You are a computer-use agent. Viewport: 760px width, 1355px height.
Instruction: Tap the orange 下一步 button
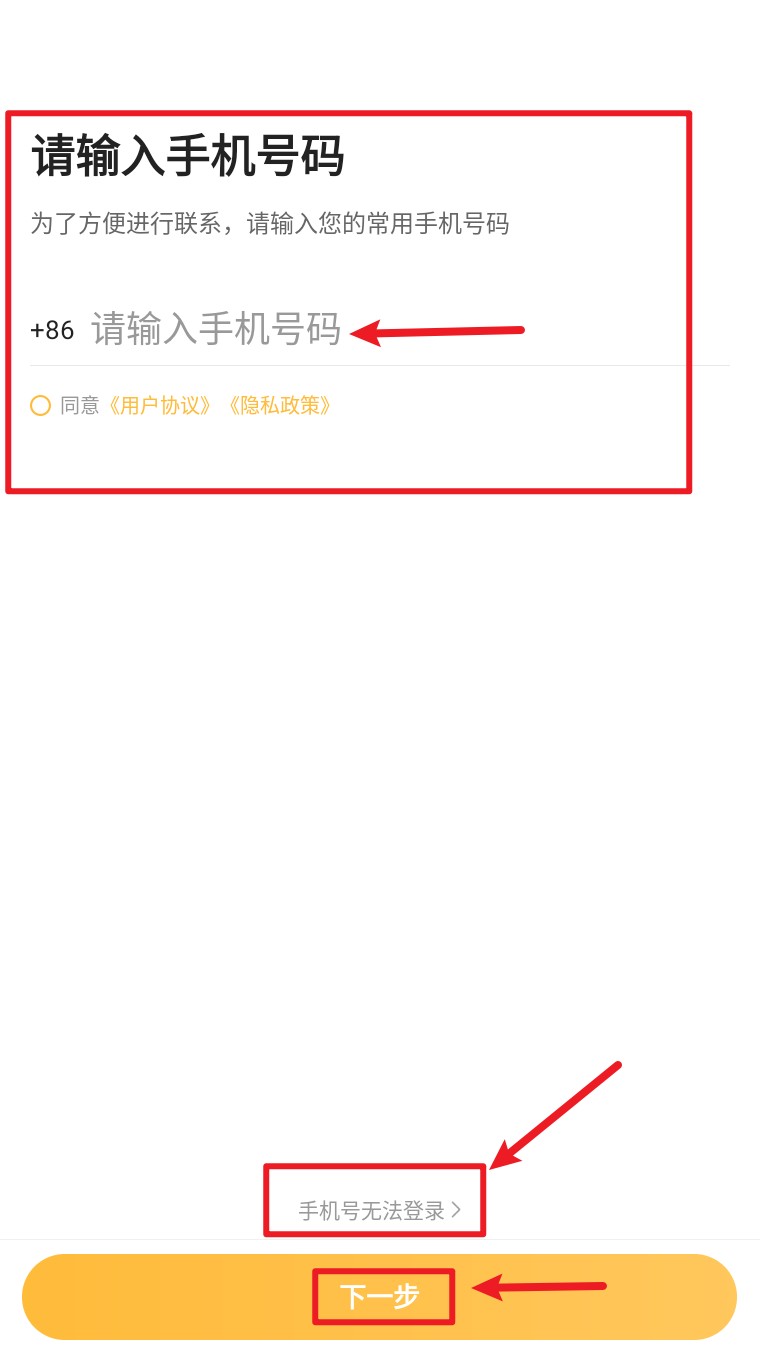pyautogui.click(x=379, y=1297)
